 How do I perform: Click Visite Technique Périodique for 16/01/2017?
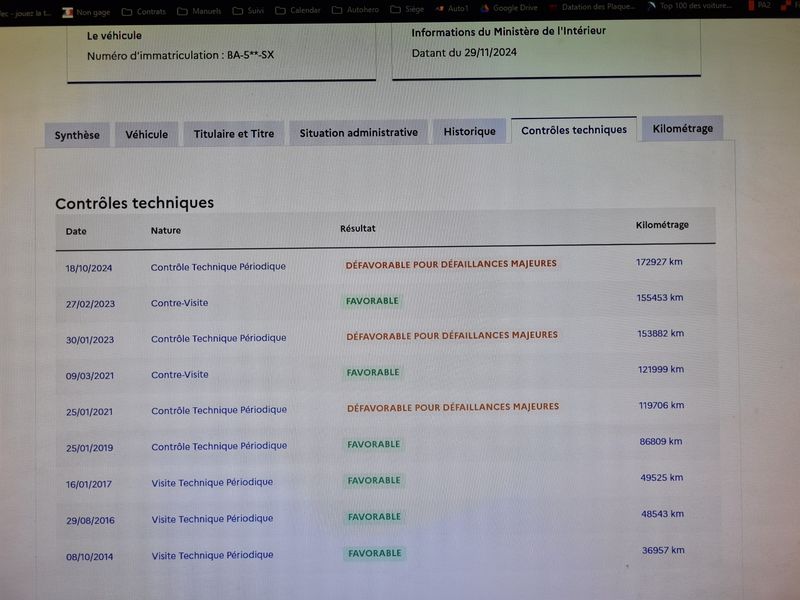[x=212, y=482]
